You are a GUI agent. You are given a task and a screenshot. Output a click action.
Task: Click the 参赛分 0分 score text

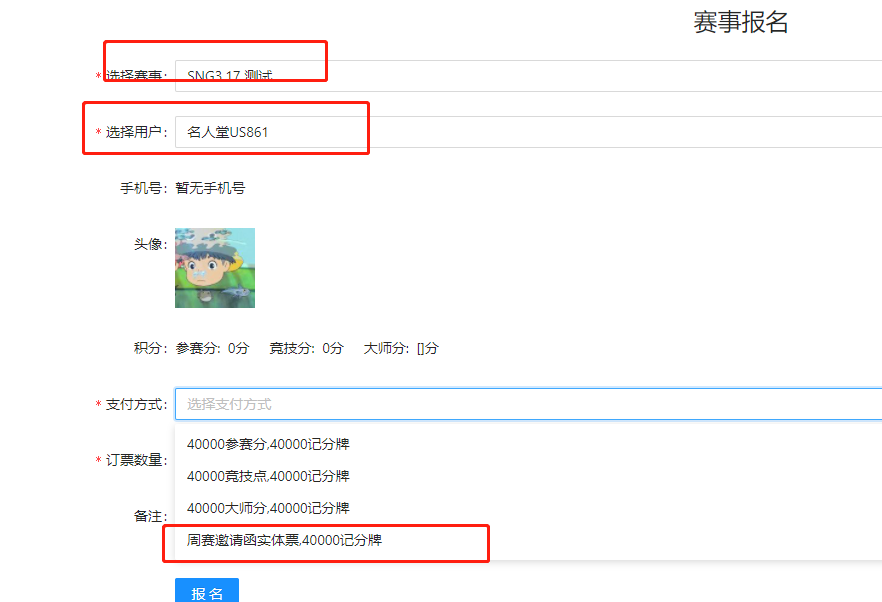[x=212, y=348]
